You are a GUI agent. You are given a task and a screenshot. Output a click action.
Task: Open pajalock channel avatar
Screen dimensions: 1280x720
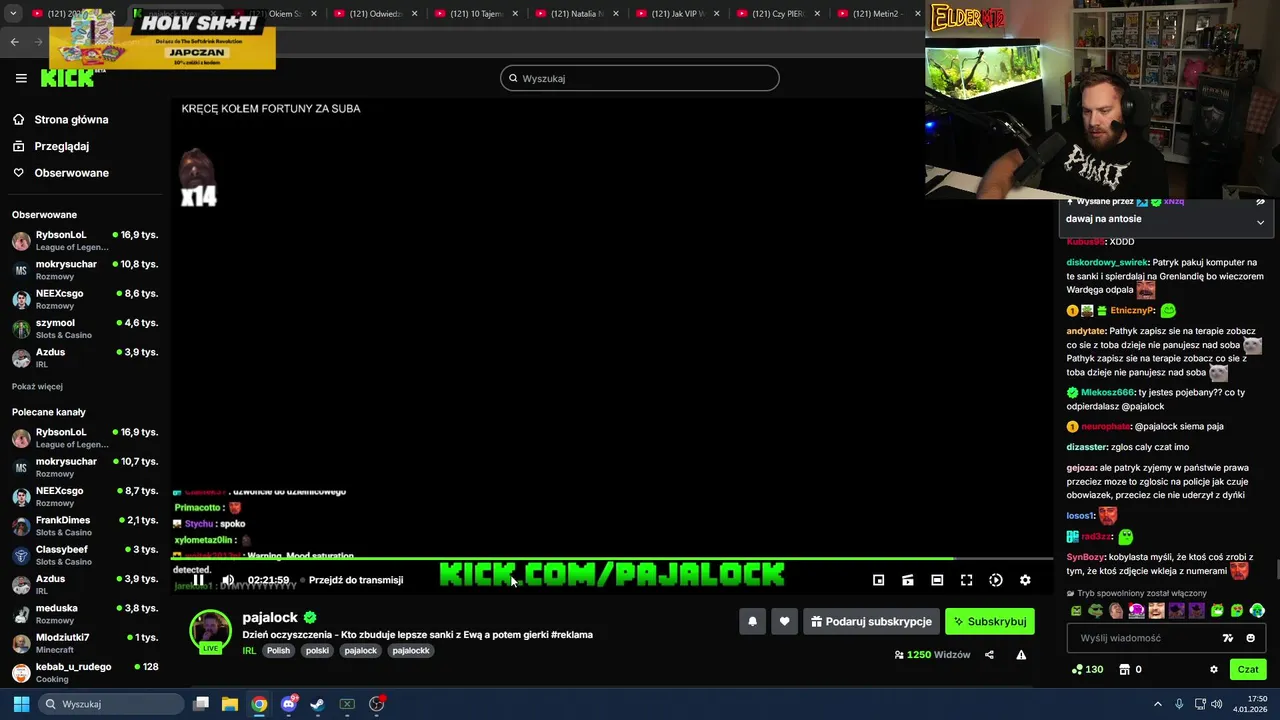pyautogui.click(x=210, y=630)
